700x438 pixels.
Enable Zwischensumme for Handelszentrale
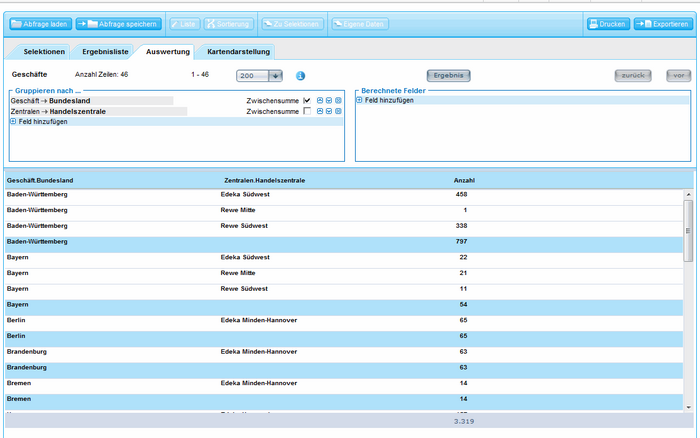[307, 111]
